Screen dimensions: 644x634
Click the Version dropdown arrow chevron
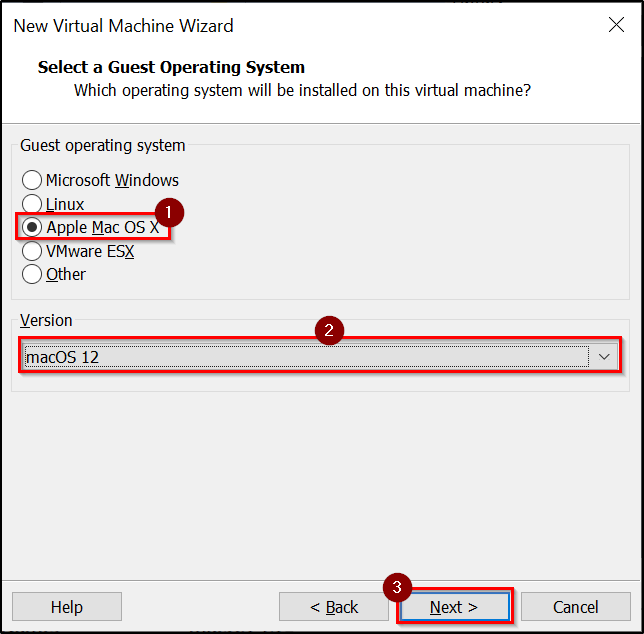coord(604,356)
